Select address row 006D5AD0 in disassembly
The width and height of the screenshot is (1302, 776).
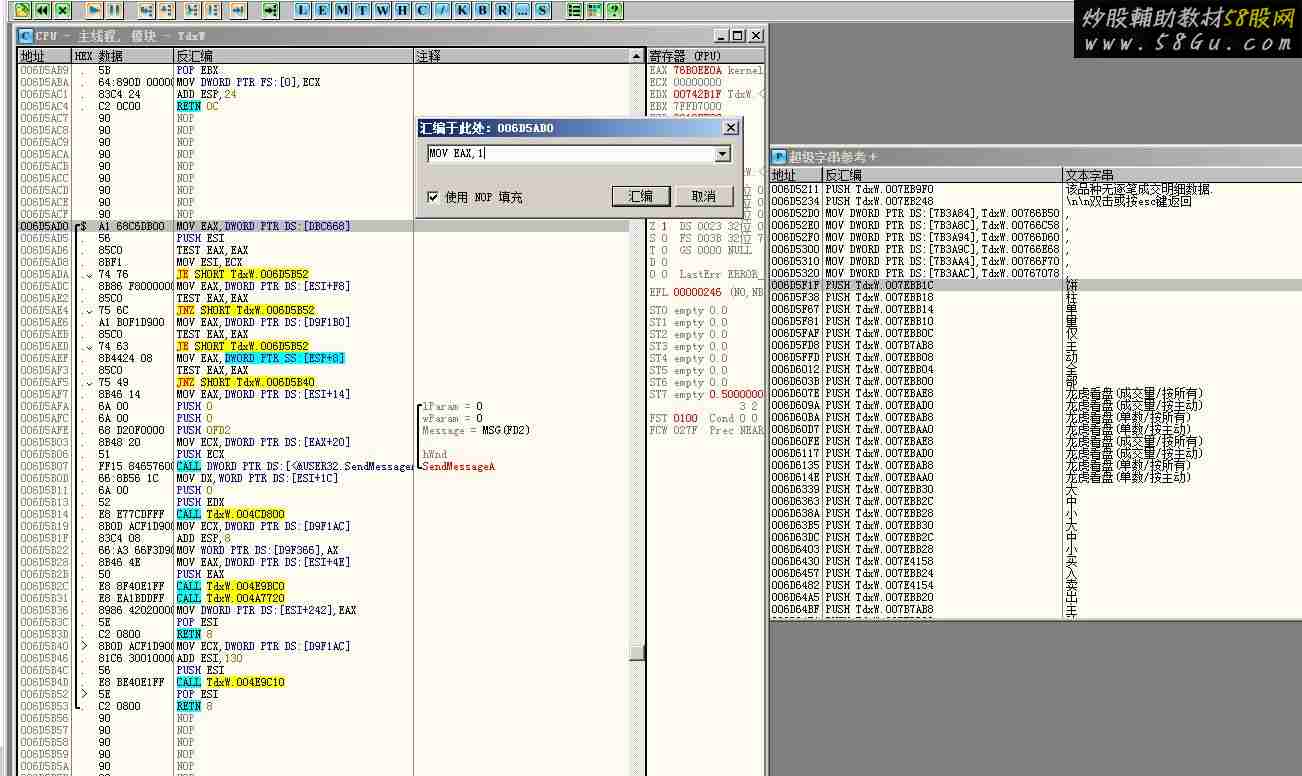point(324,227)
